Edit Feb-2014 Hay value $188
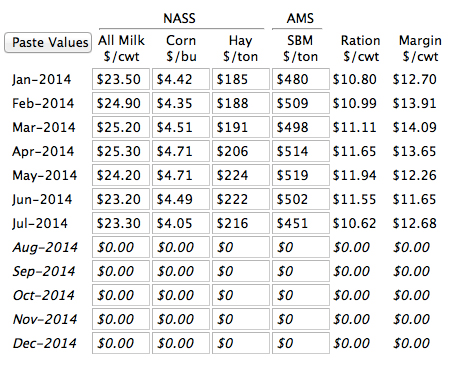Viewport: 449px width, 367px height. click(241, 103)
